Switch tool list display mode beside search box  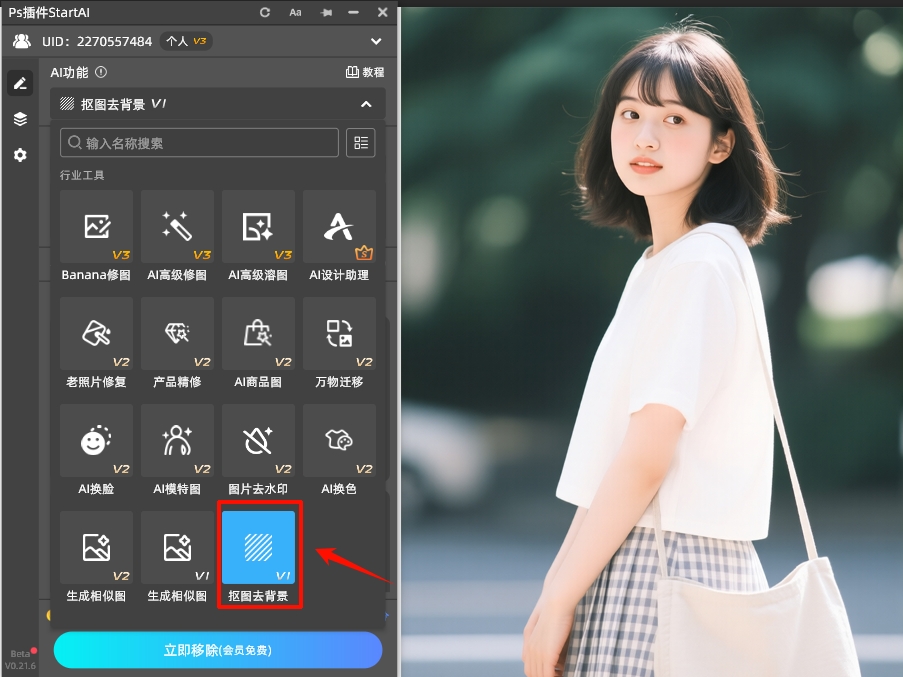[360, 142]
